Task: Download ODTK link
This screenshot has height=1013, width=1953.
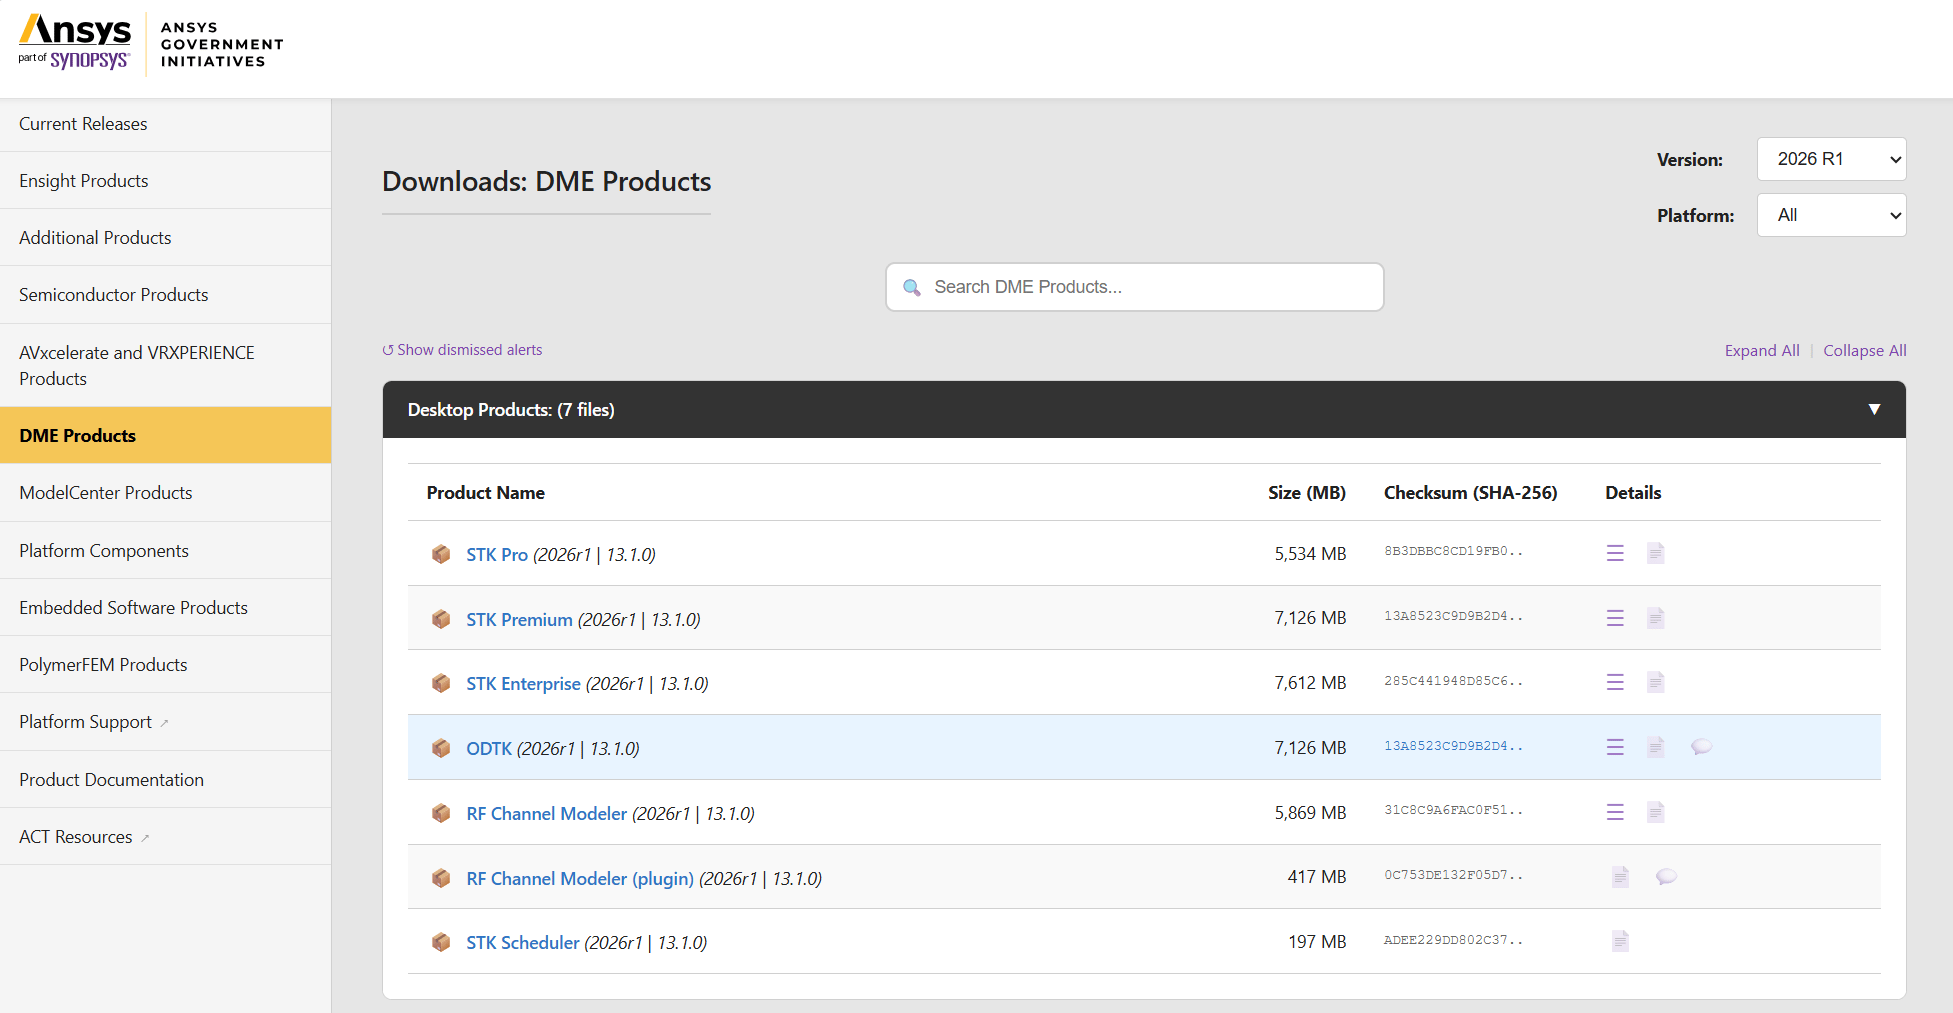Action: [x=489, y=749]
